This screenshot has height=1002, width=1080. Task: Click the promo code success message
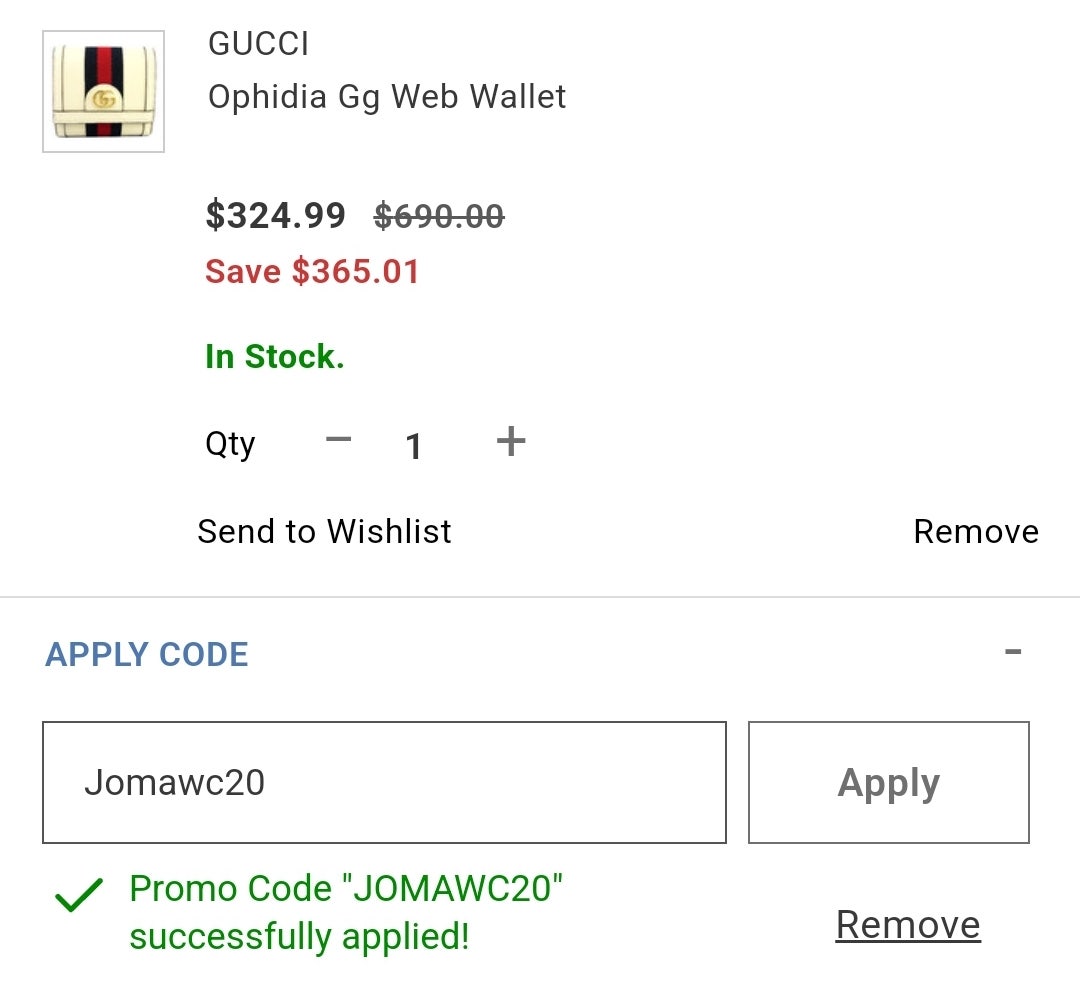(x=346, y=912)
